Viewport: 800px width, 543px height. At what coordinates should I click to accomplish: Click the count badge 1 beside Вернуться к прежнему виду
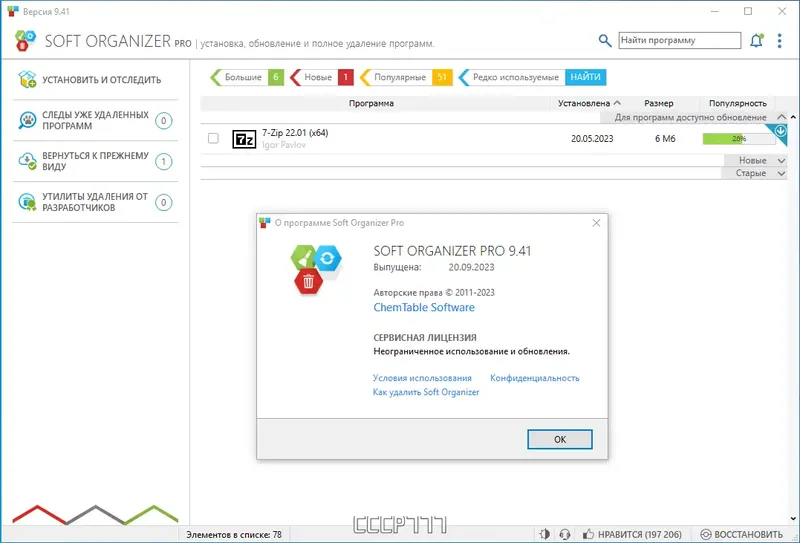pyautogui.click(x=164, y=162)
